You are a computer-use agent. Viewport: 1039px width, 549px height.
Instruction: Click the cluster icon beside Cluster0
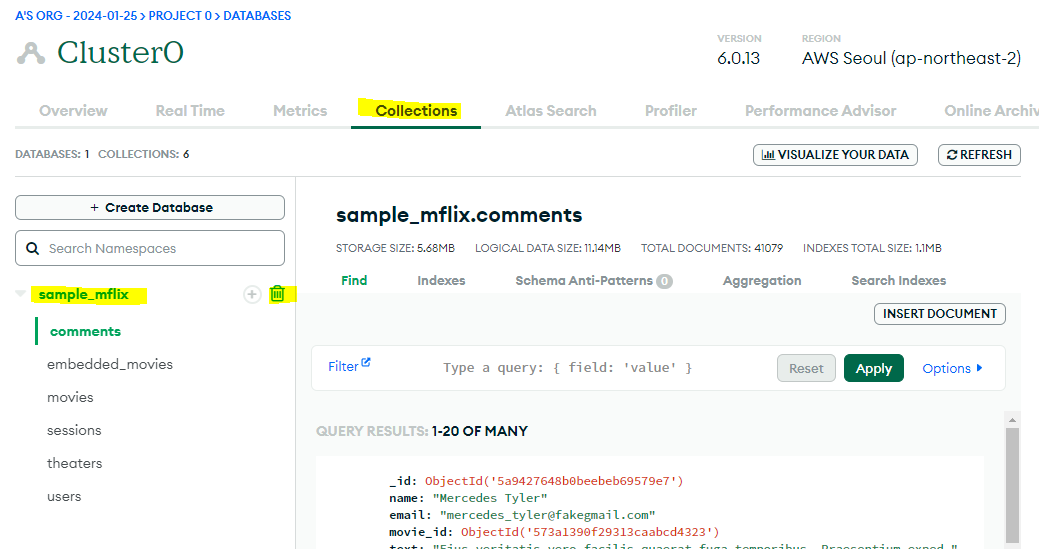pyautogui.click(x=31, y=53)
